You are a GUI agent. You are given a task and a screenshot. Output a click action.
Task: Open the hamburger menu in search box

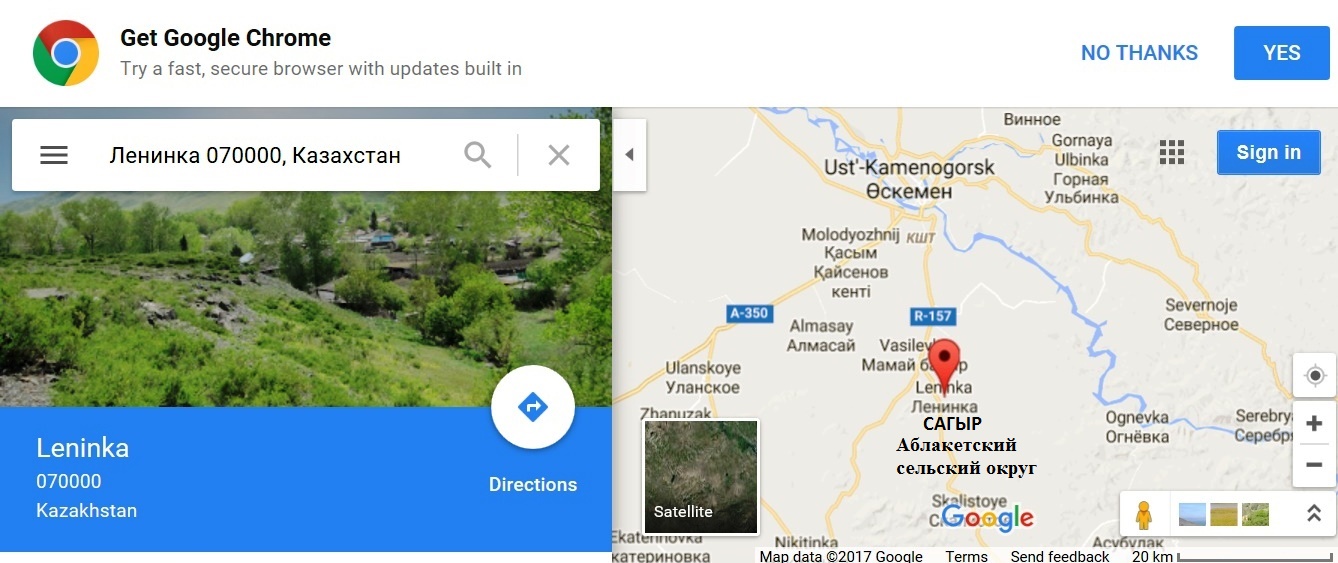pyautogui.click(x=54, y=155)
